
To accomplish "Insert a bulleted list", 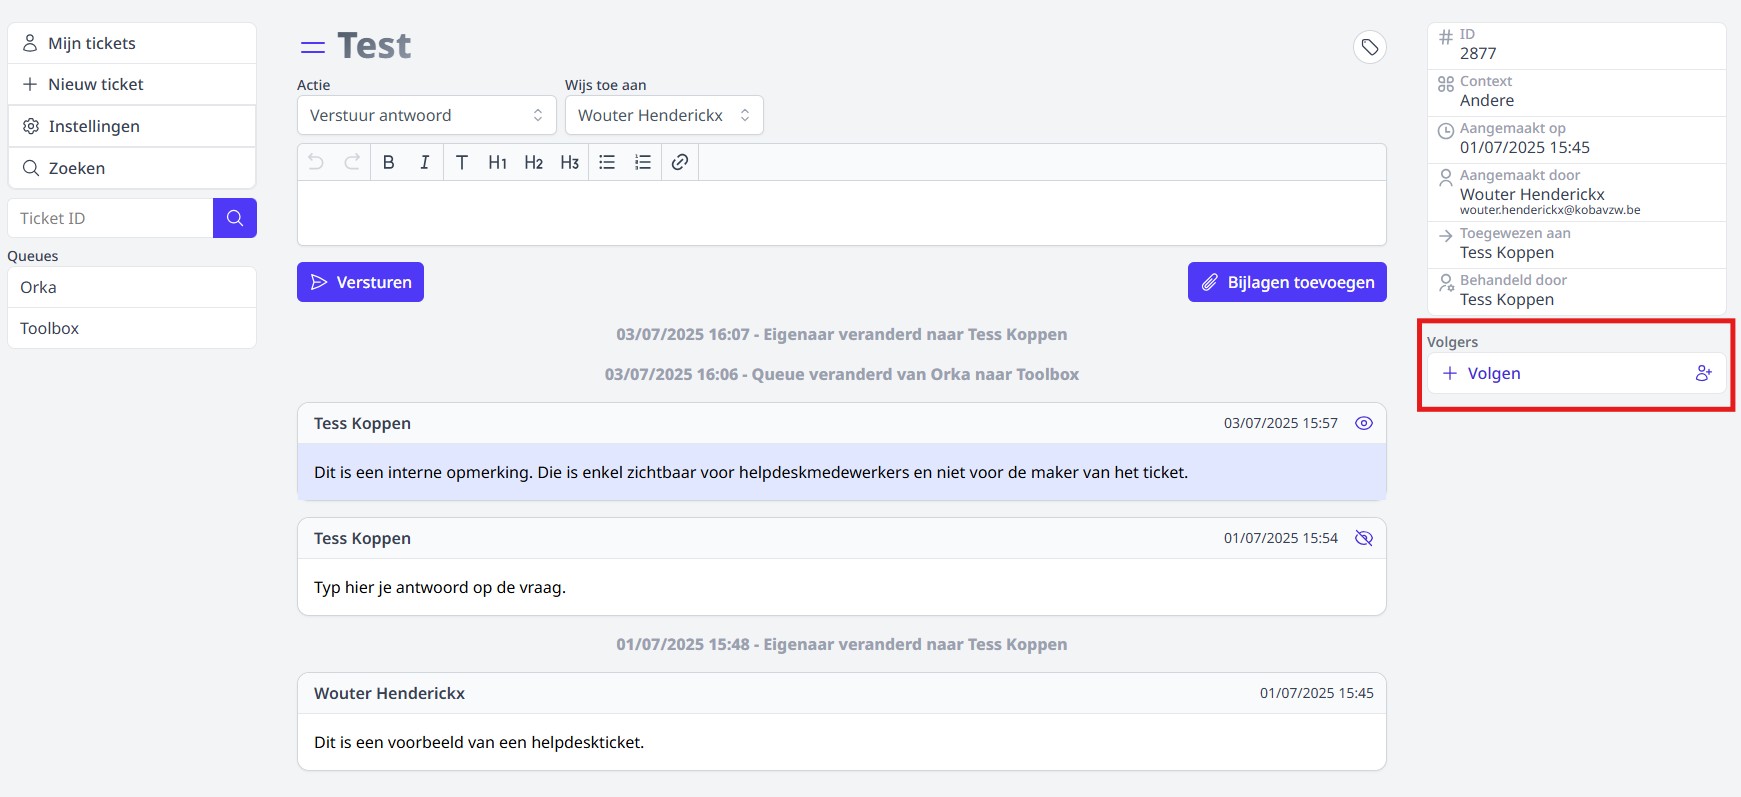I will click(607, 162).
